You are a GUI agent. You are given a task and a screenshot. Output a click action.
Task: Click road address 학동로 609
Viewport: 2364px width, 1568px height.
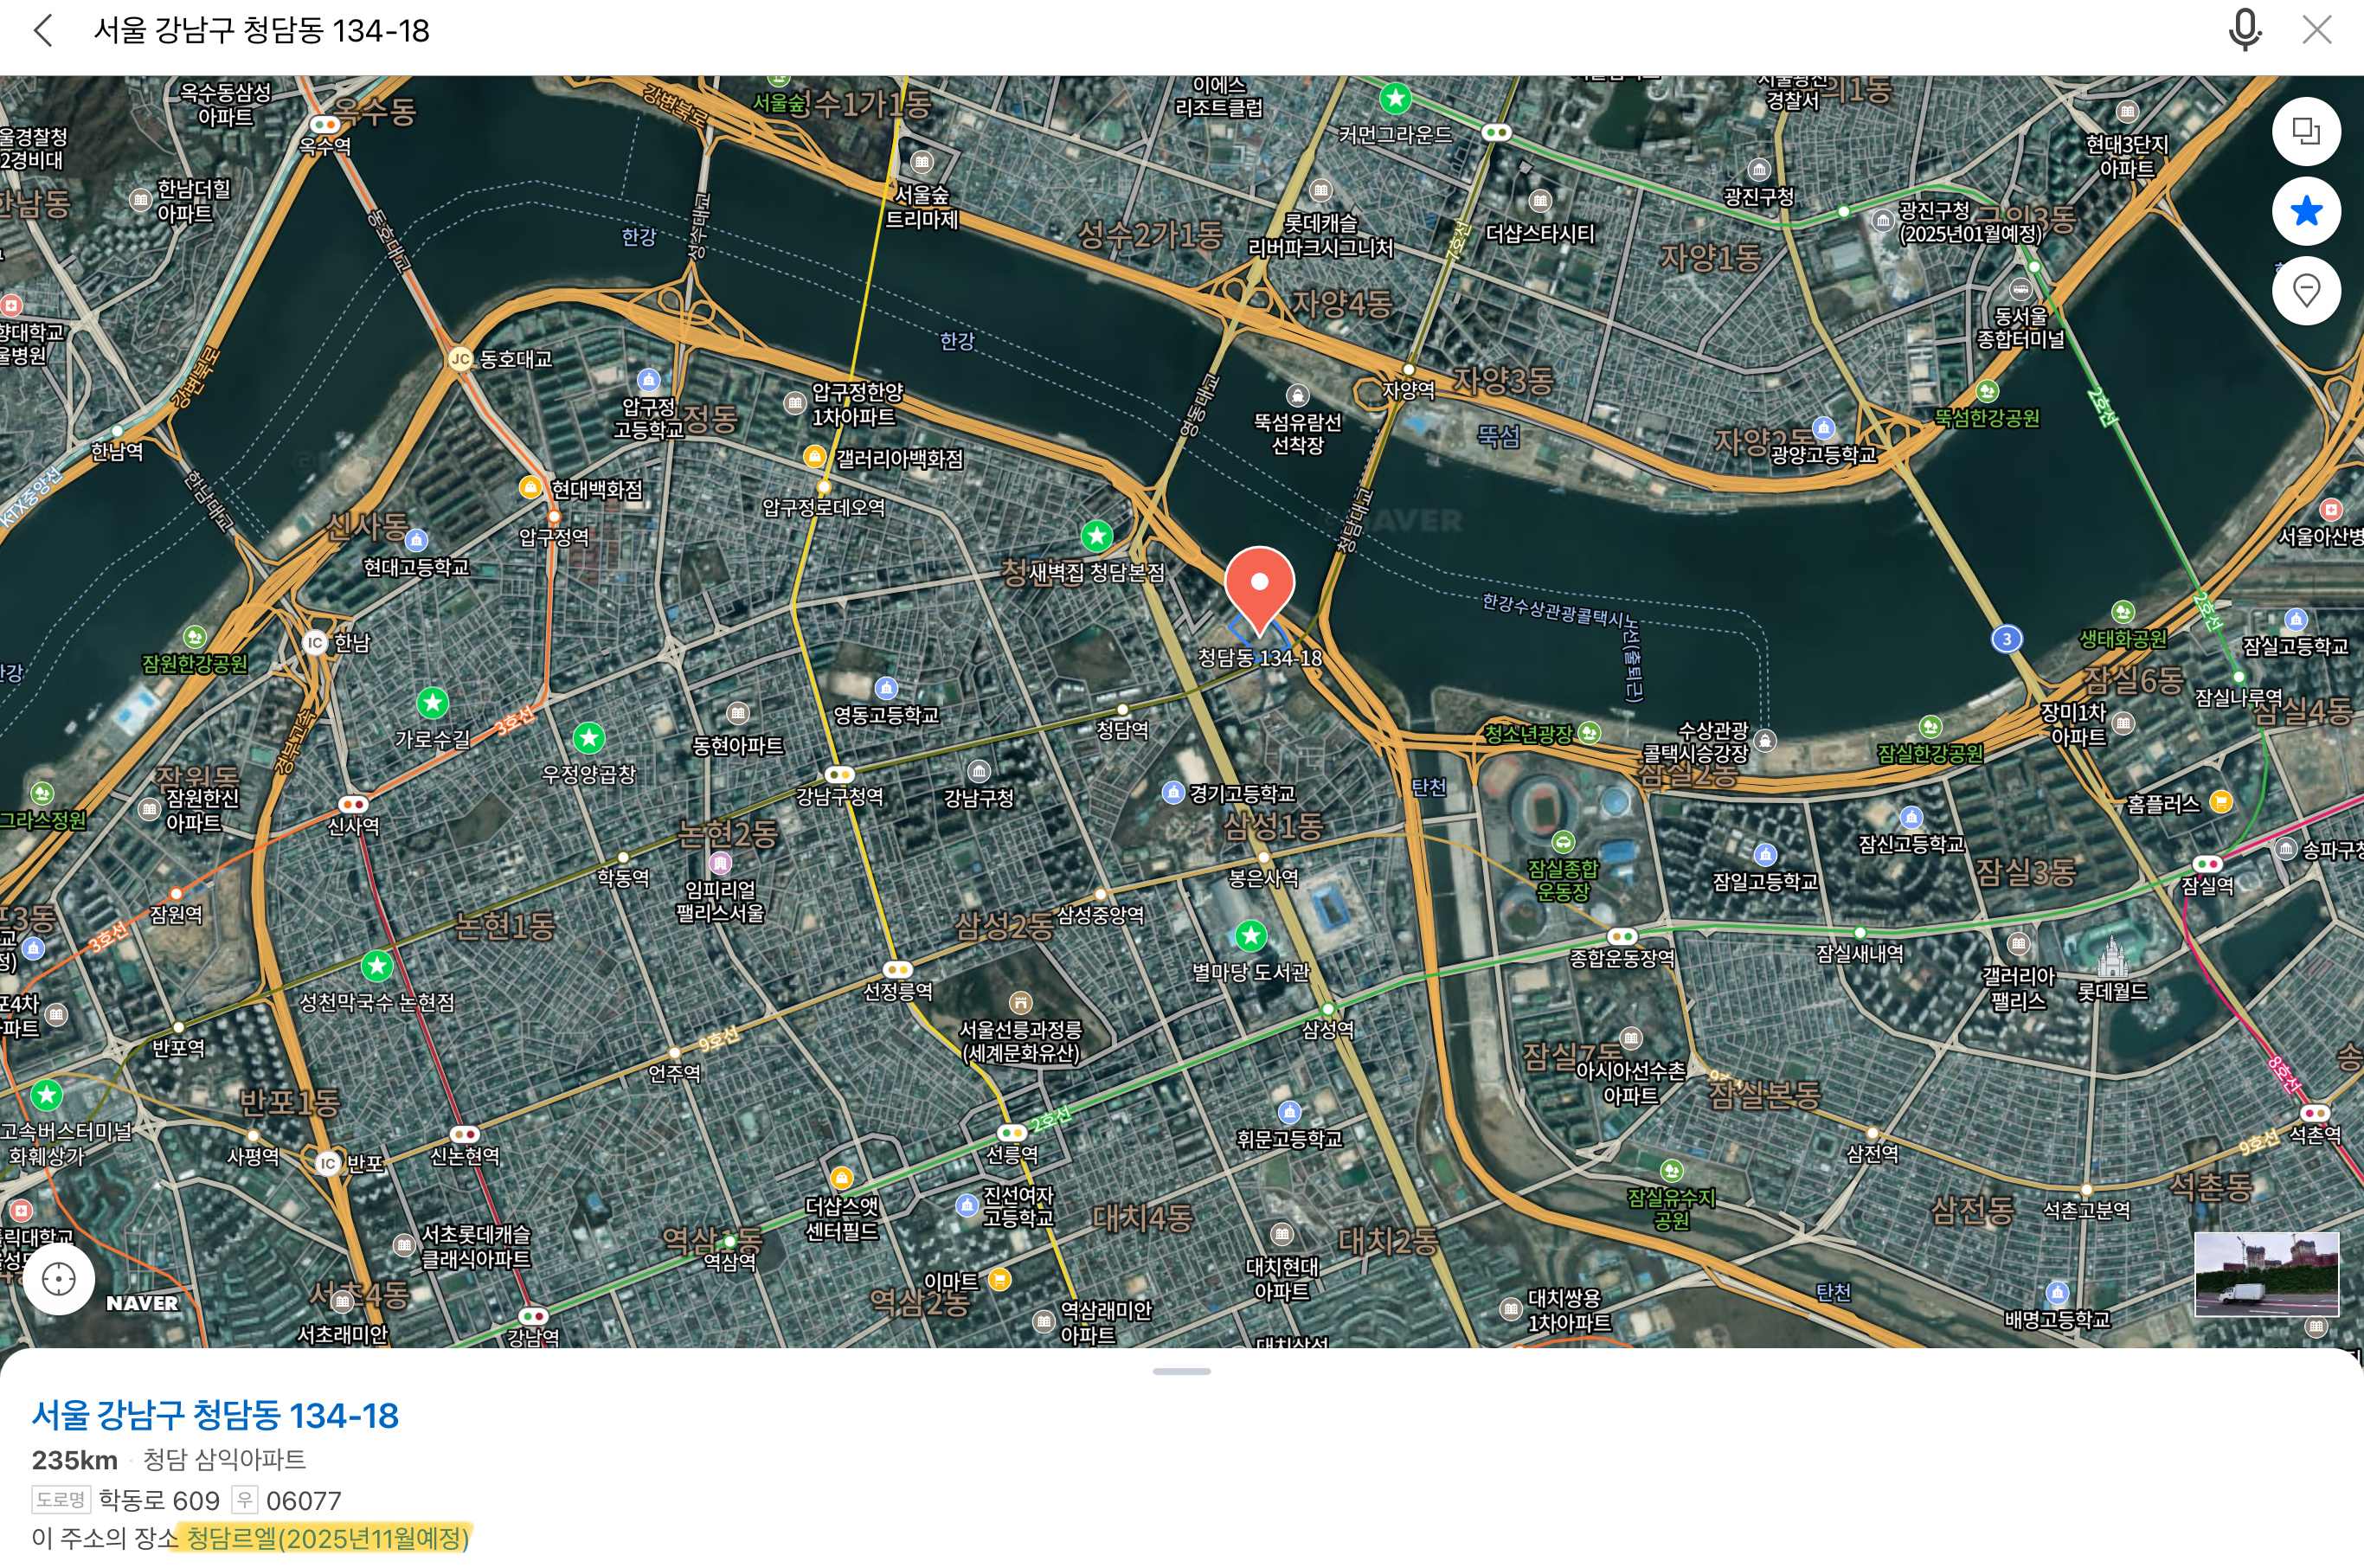[158, 1500]
